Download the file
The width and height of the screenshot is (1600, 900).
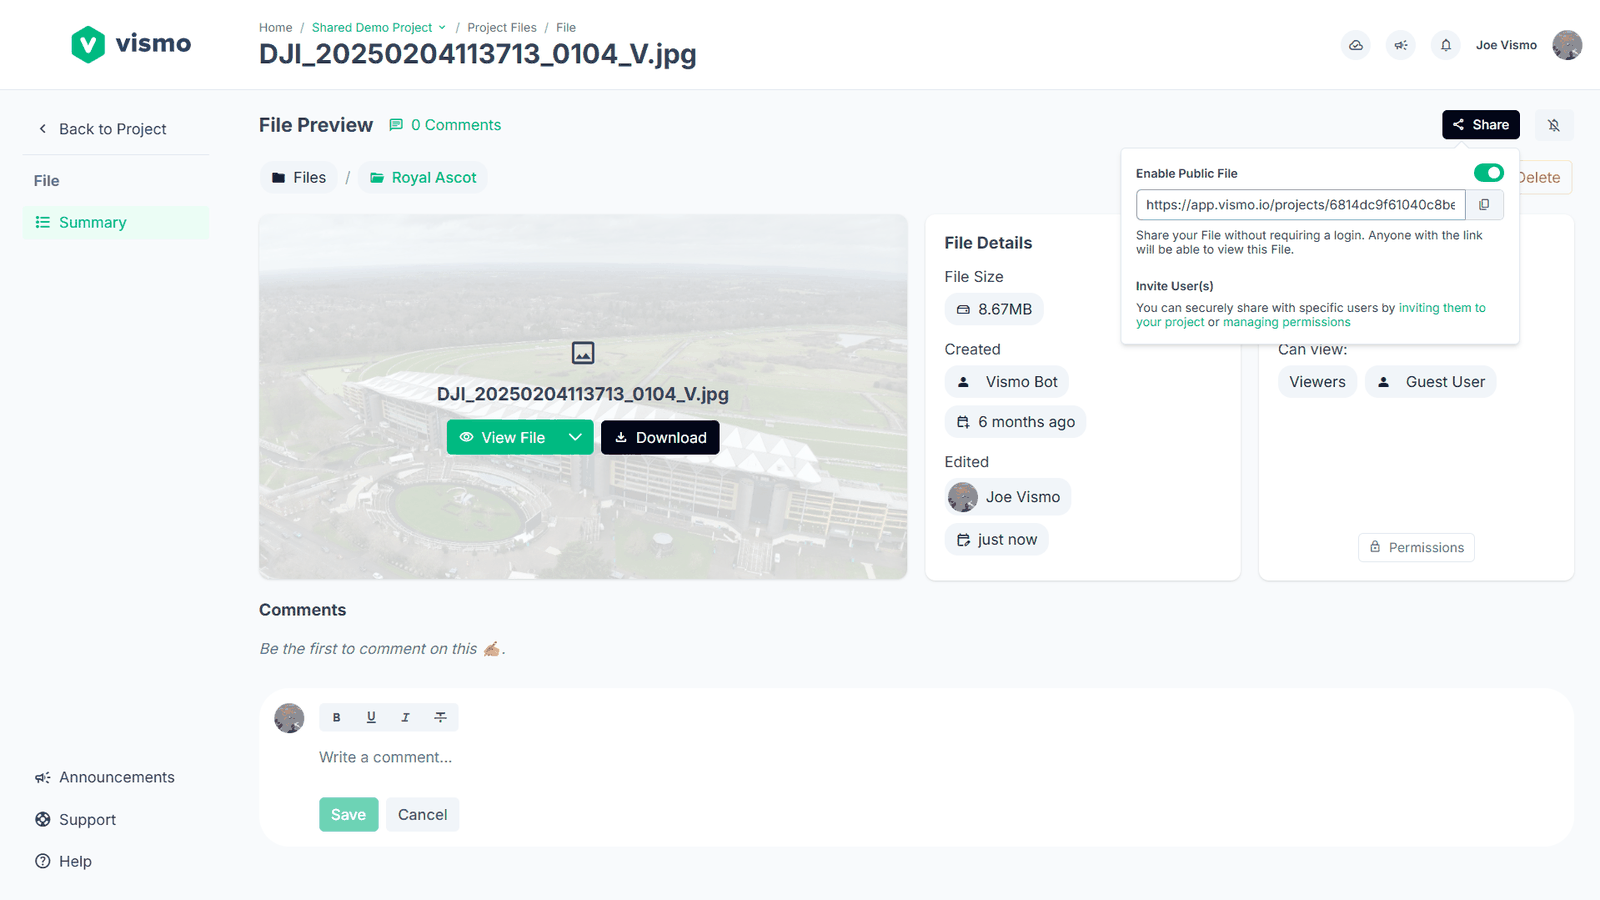coord(660,437)
